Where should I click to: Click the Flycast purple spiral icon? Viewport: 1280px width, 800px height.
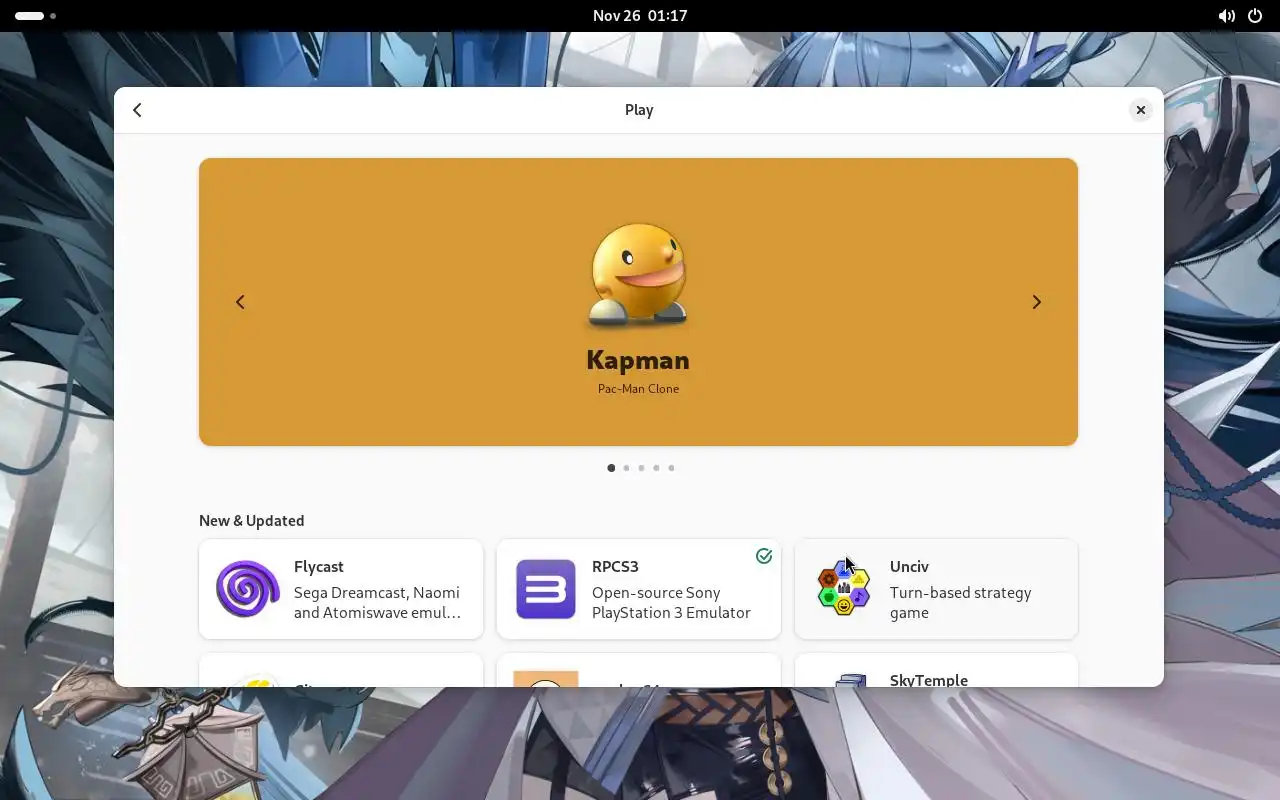pos(248,589)
